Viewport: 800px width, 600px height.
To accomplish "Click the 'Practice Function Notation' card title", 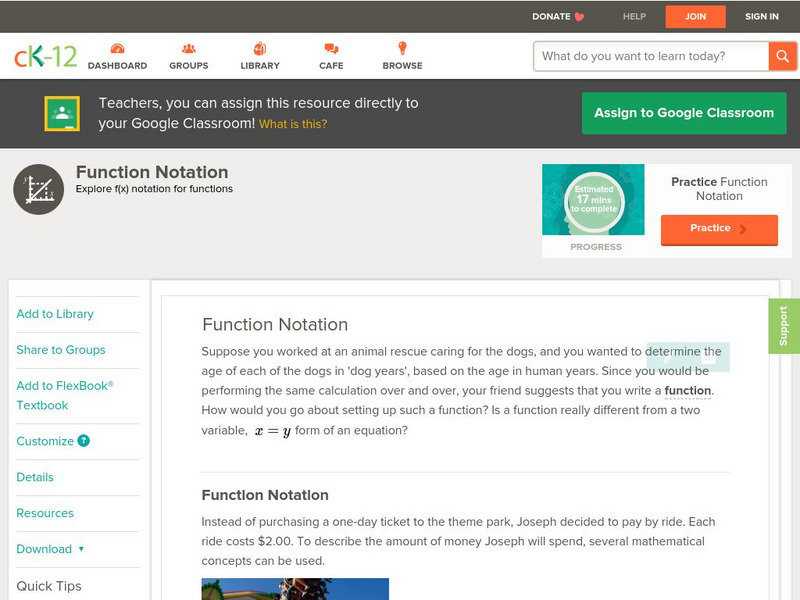I will click(x=719, y=189).
